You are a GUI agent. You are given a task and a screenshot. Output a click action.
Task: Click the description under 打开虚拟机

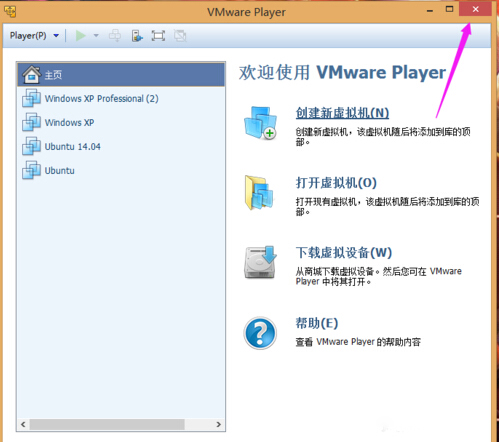(387, 206)
